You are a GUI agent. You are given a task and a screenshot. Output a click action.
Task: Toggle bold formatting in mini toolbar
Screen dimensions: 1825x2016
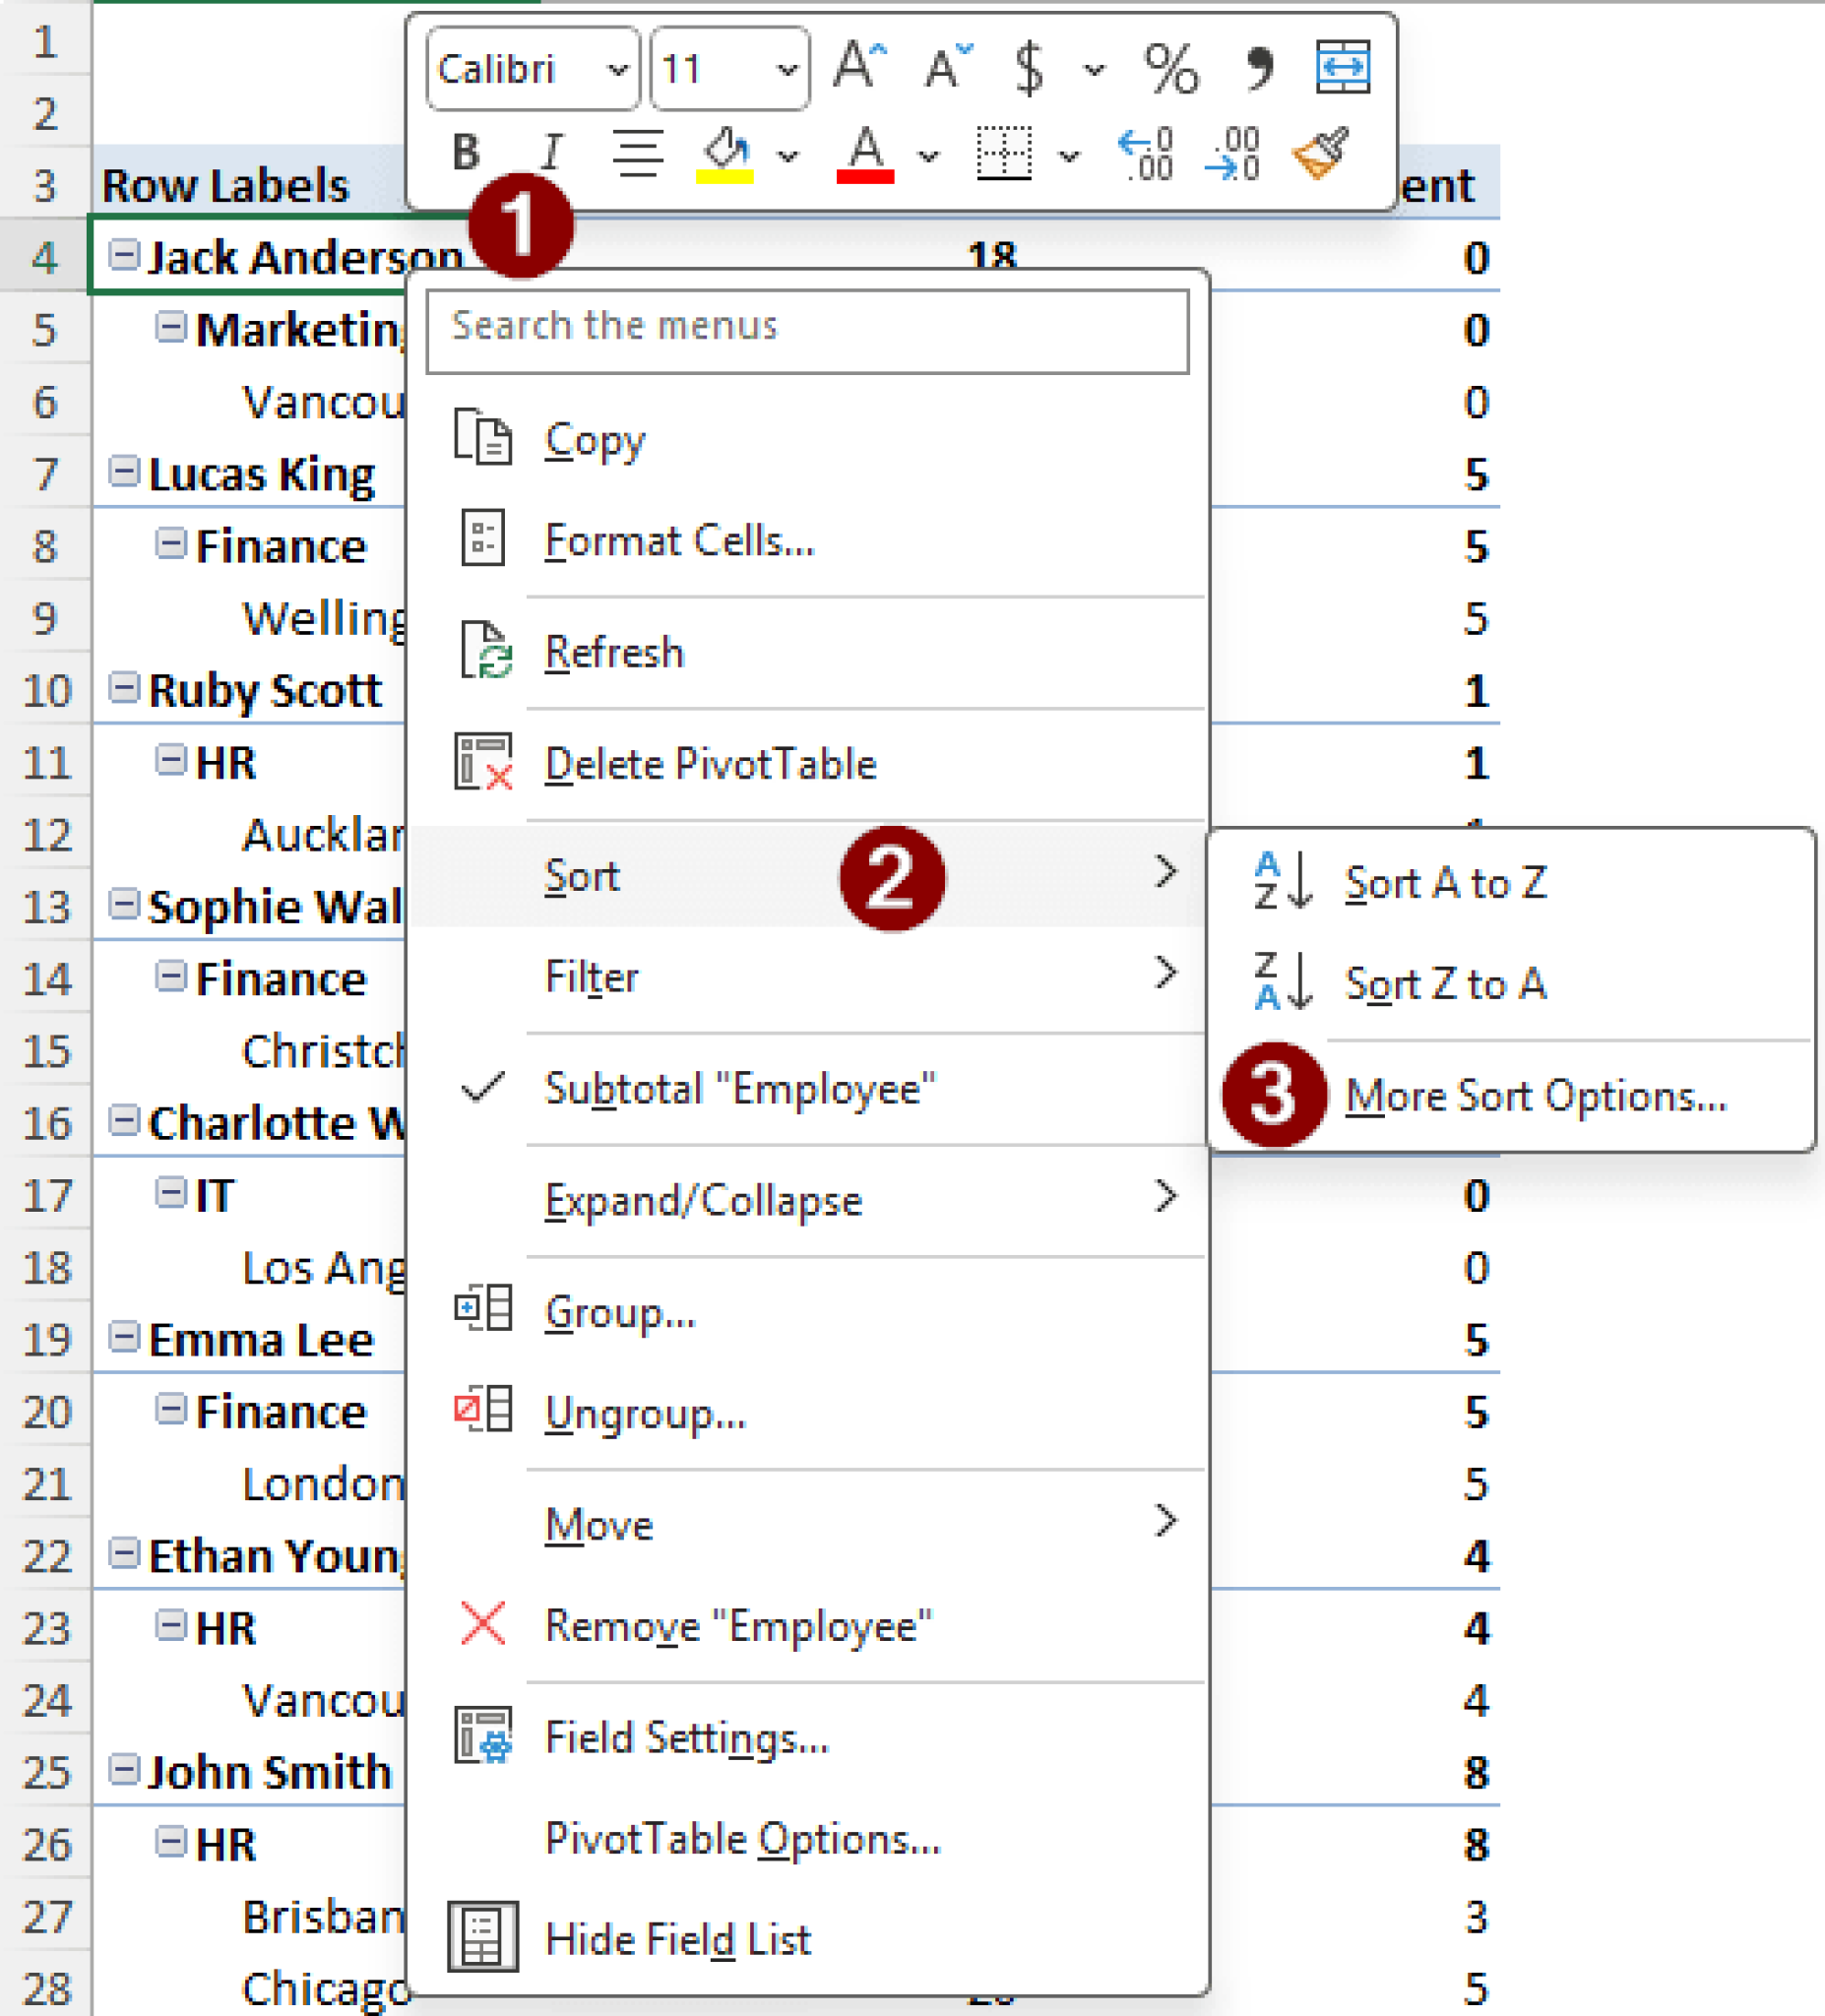[x=465, y=152]
